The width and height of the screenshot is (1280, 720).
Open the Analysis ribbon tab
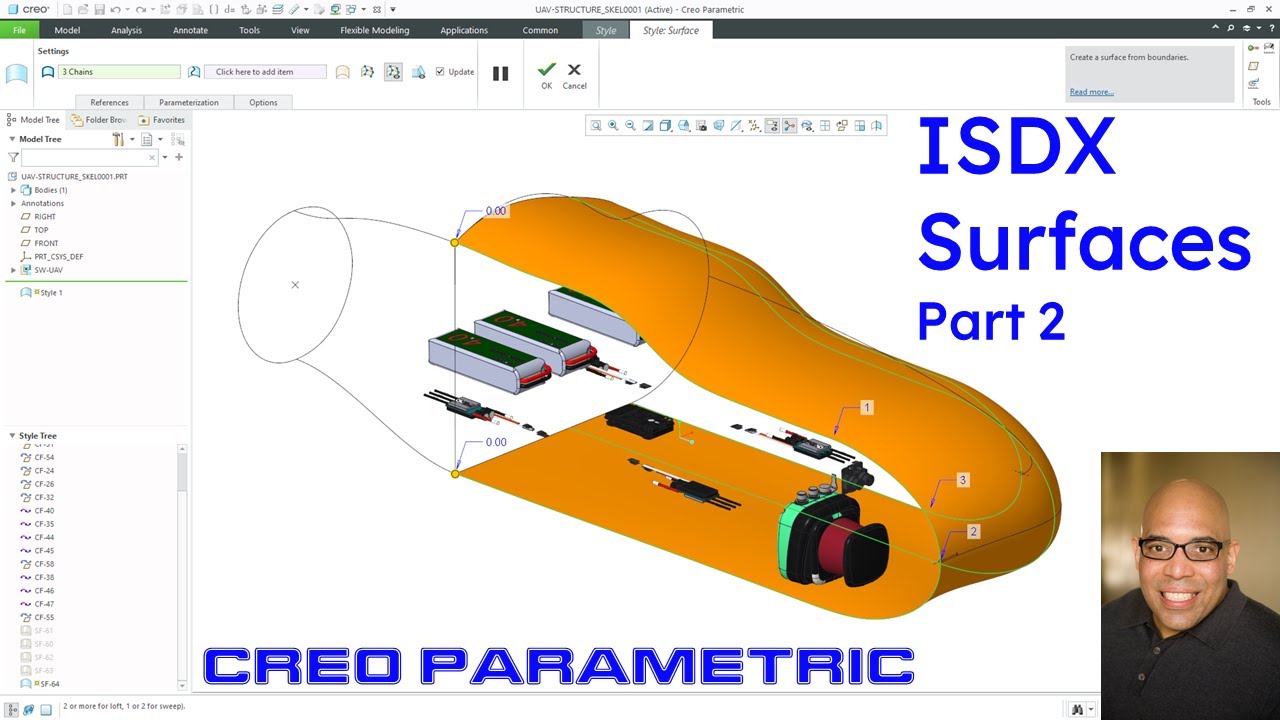tap(126, 30)
